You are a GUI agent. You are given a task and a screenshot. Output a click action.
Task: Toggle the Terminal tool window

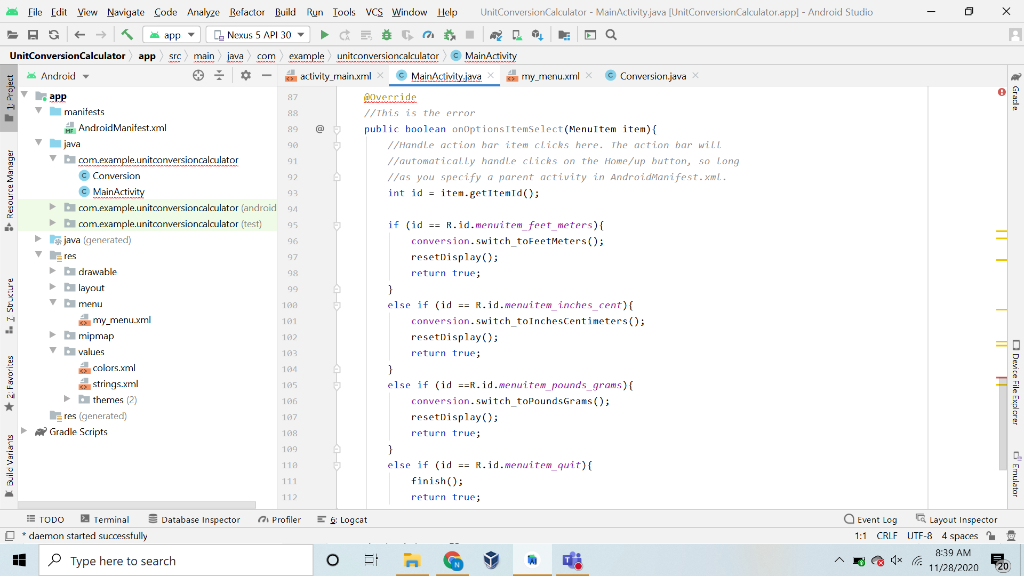(x=104, y=519)
